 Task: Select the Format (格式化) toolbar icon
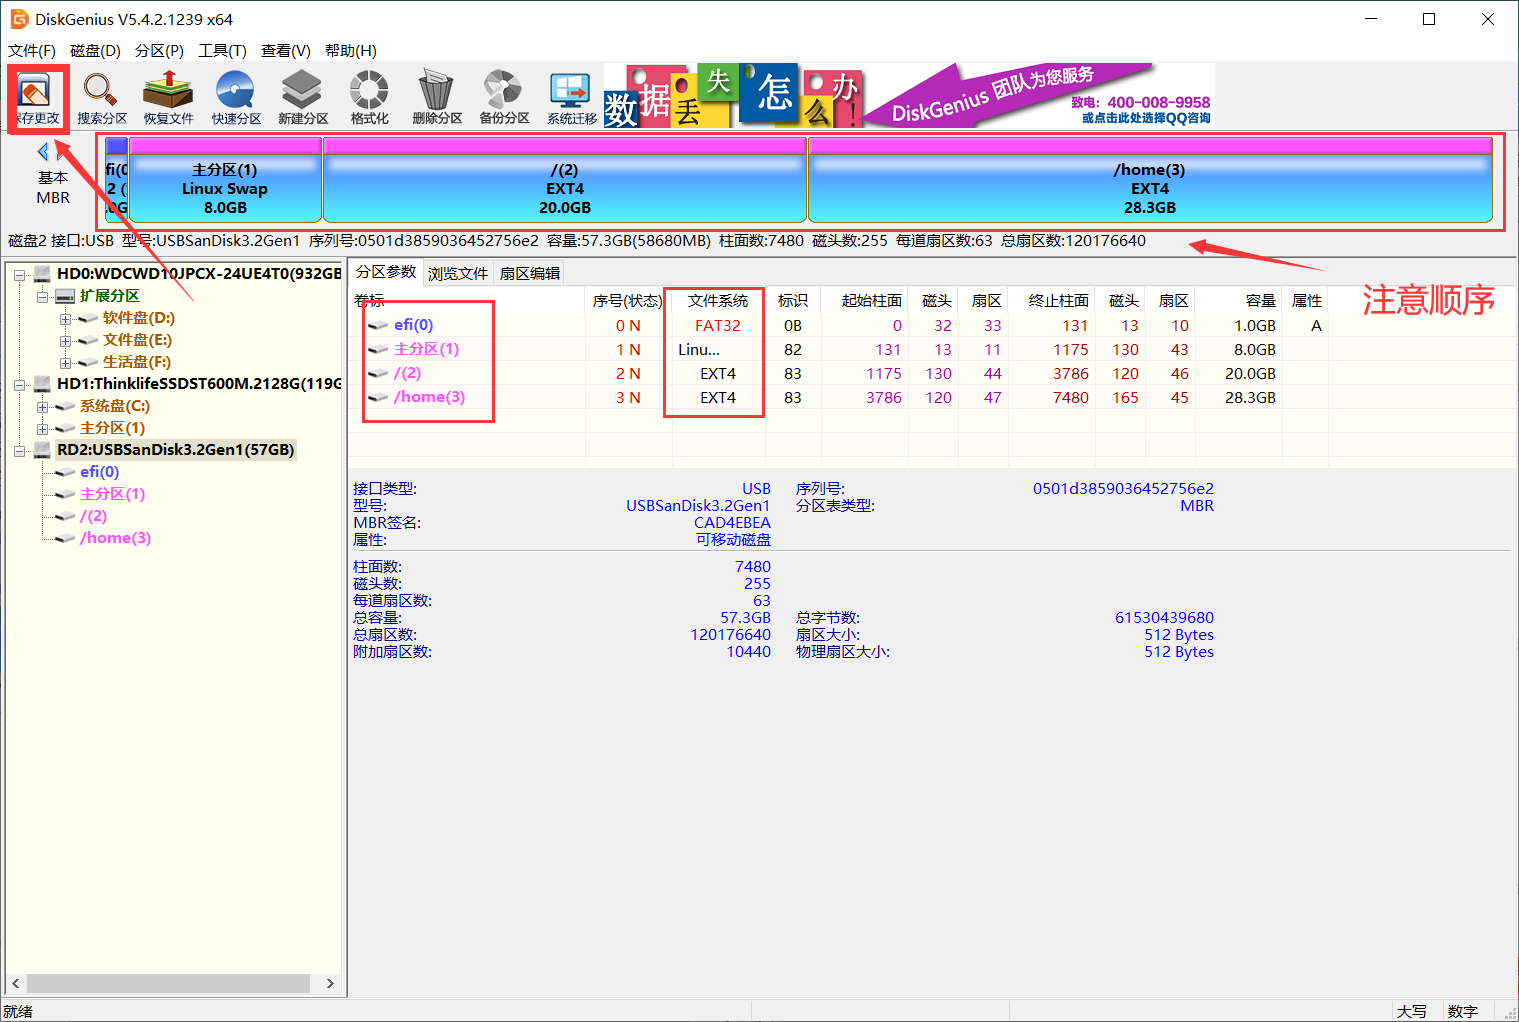point(369,97)
